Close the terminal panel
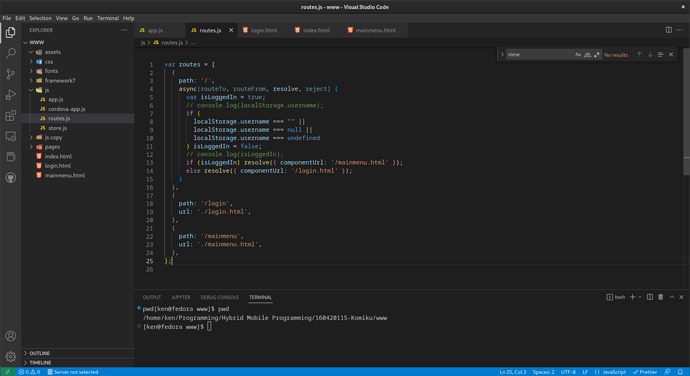Image resolution: width=690 pixels, height=376 pixels. (681, 297)
